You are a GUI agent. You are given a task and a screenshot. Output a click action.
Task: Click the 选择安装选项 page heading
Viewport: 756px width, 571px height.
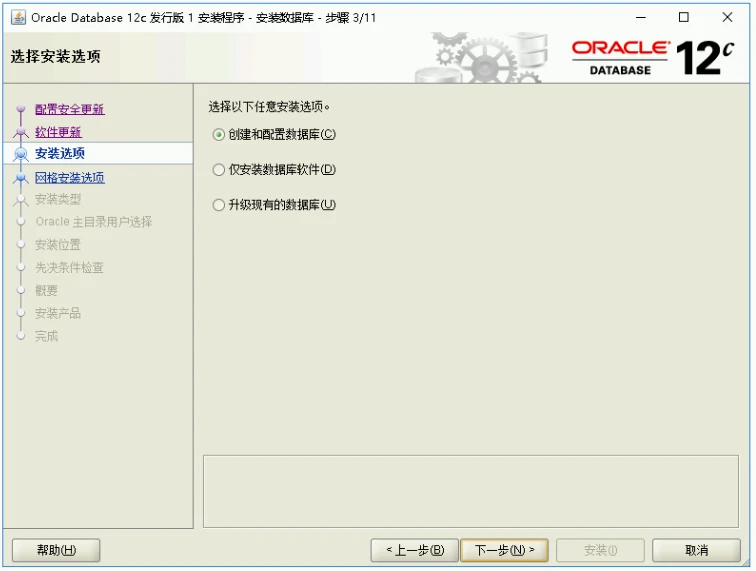55,56
